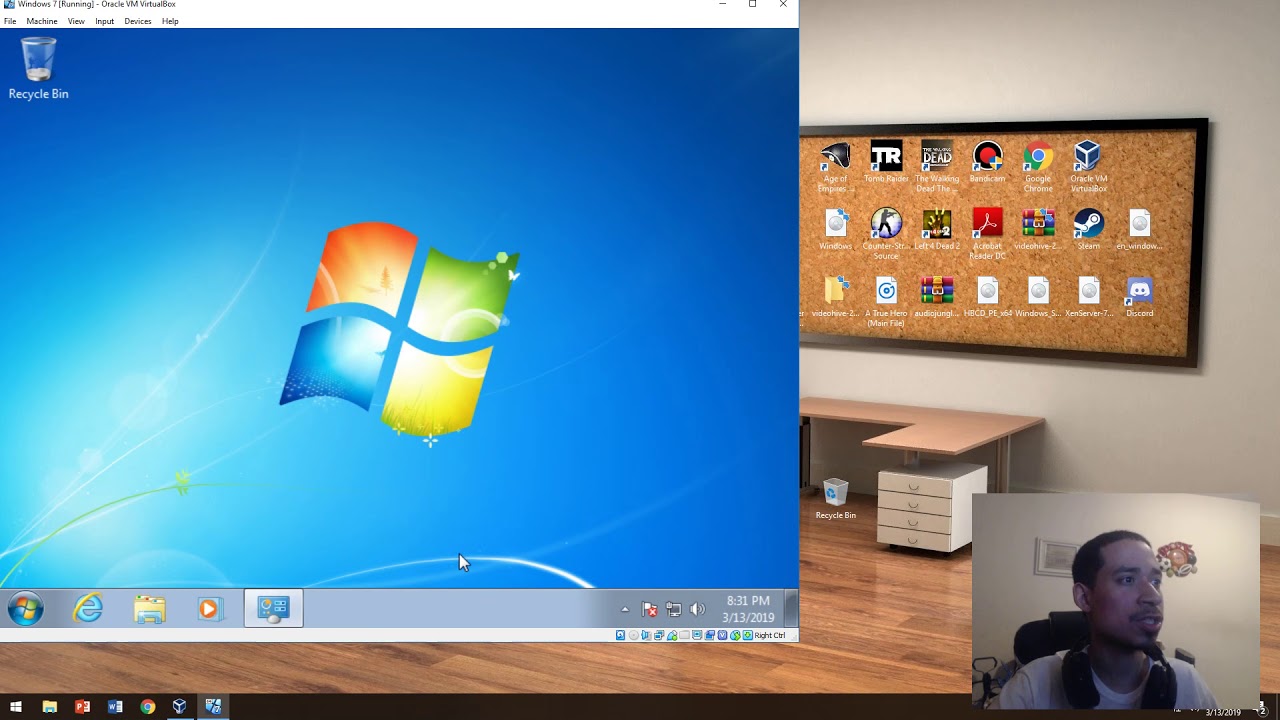Open the View menu in VirtualBox
Screen dimensions: 1280x720
76,21
